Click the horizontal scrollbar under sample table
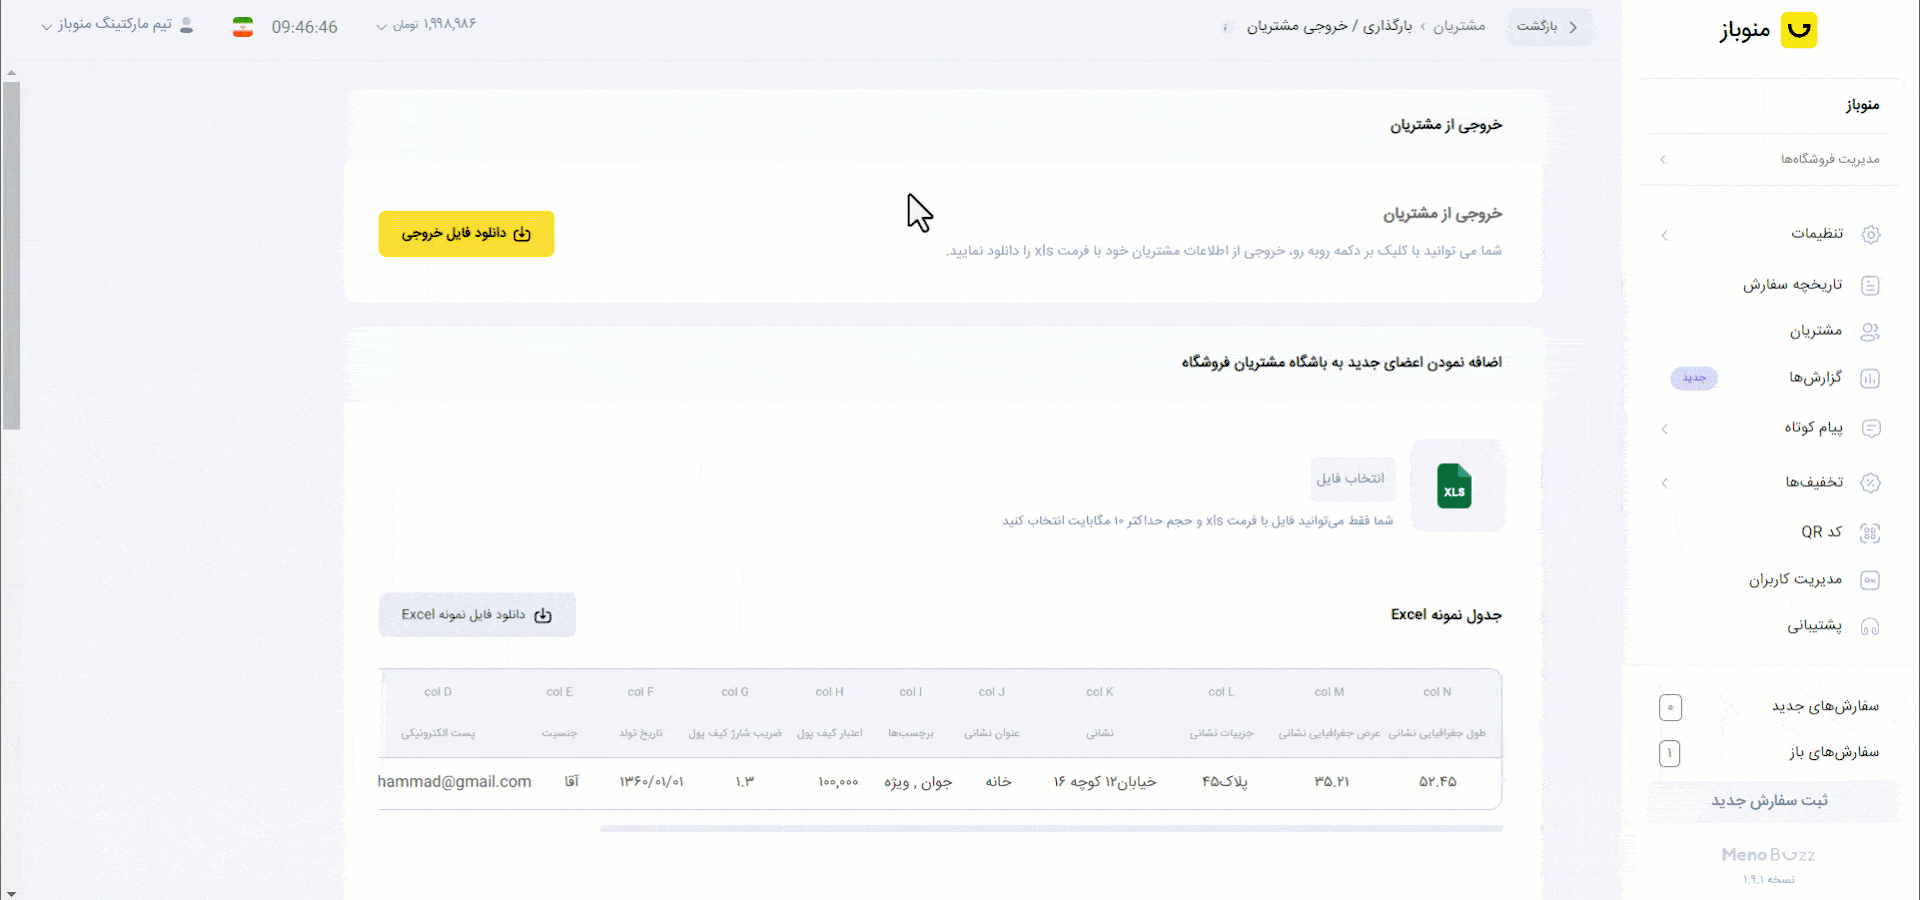The width and height of the screenshot is (1920, 900). 1051,828
